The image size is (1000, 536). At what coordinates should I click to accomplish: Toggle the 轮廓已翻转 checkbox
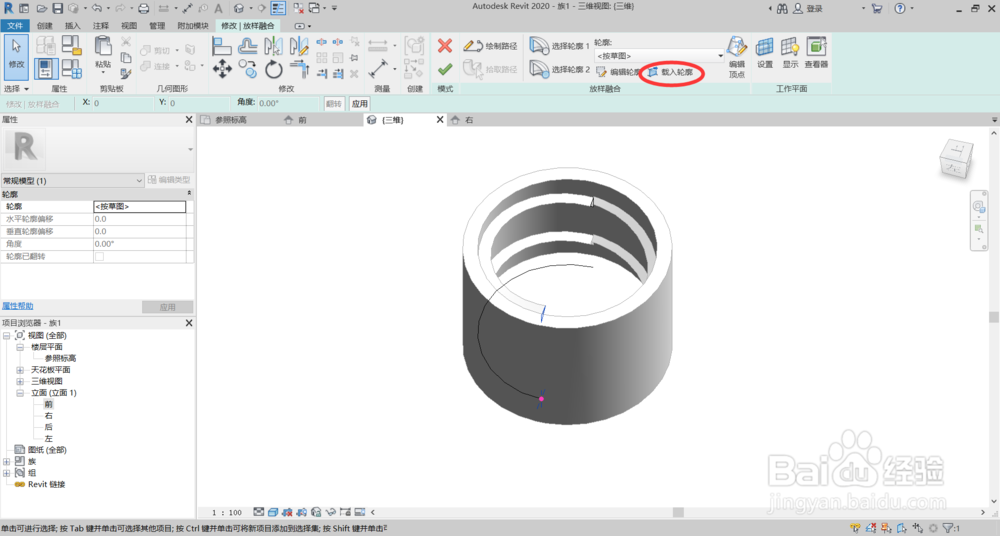point(99,257)
